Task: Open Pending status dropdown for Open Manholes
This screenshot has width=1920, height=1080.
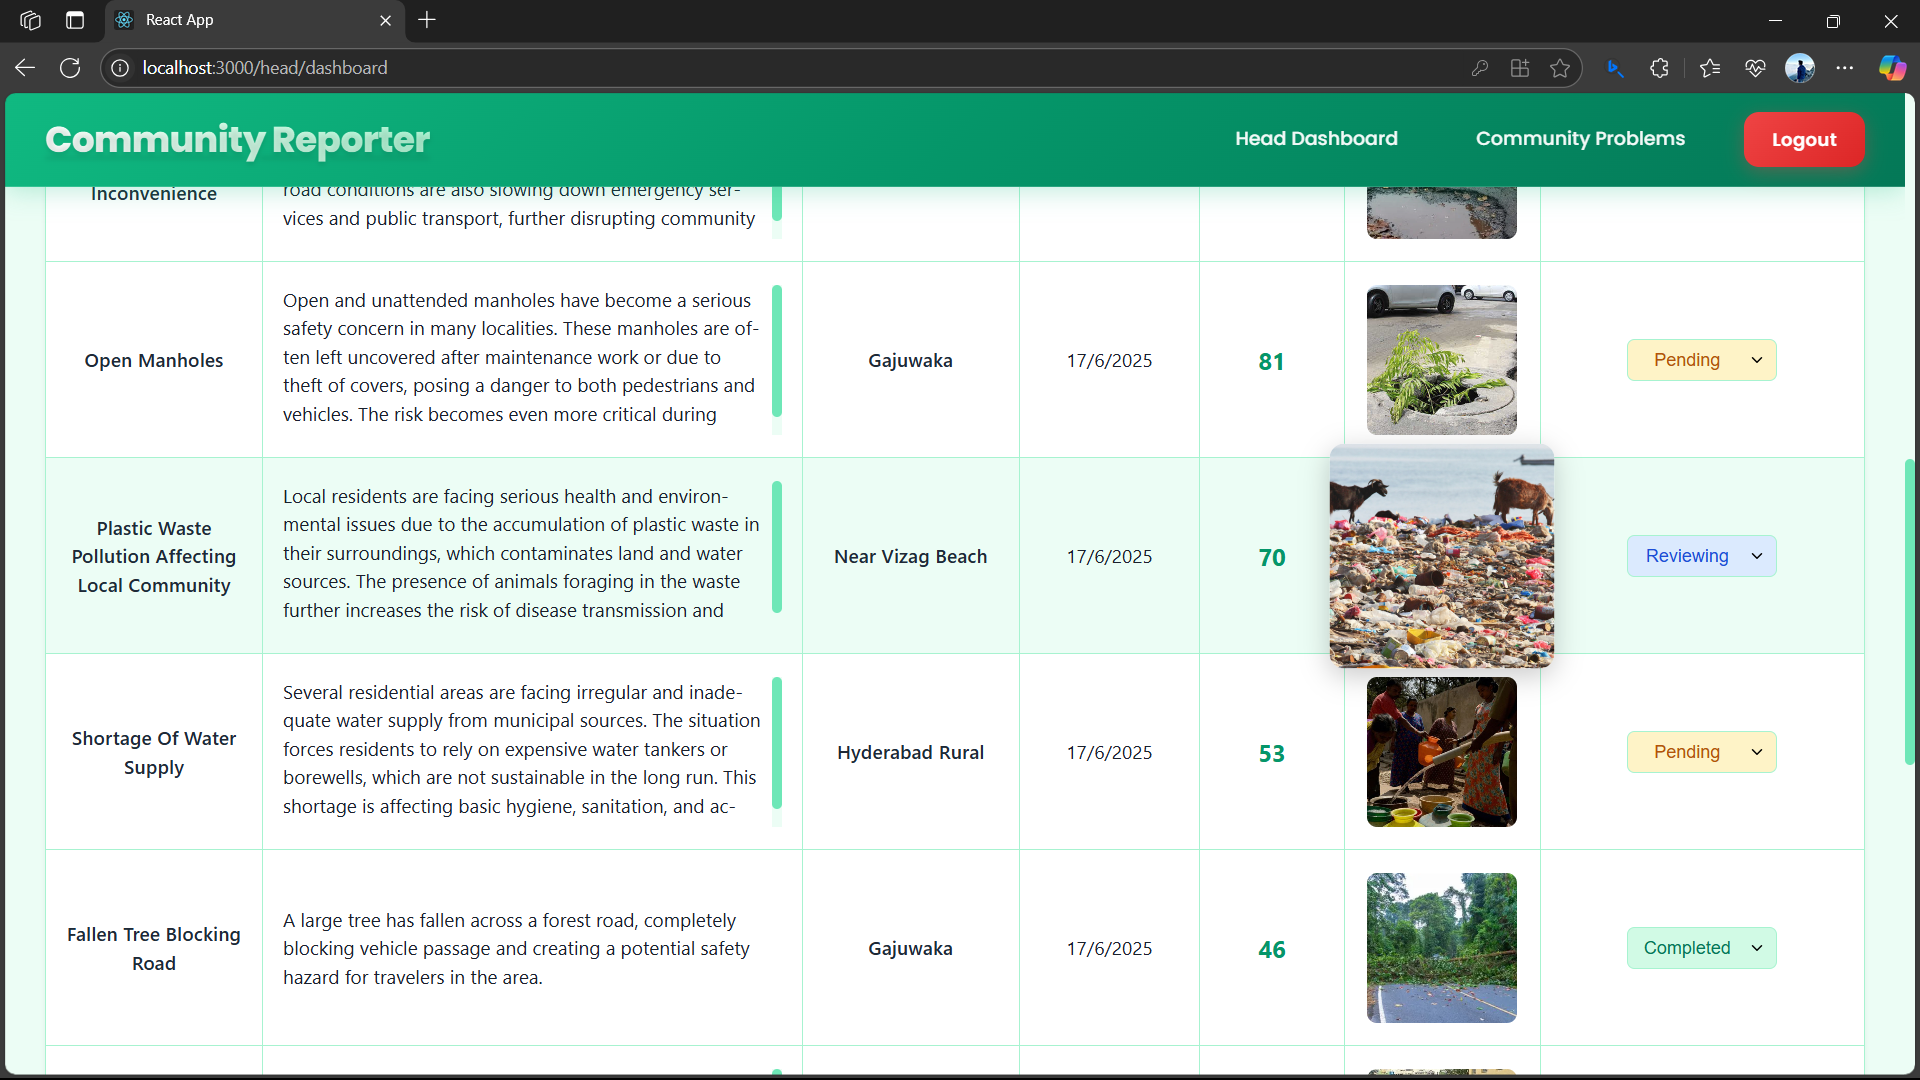Action: pyautogui.click(x=1701, y=360)
